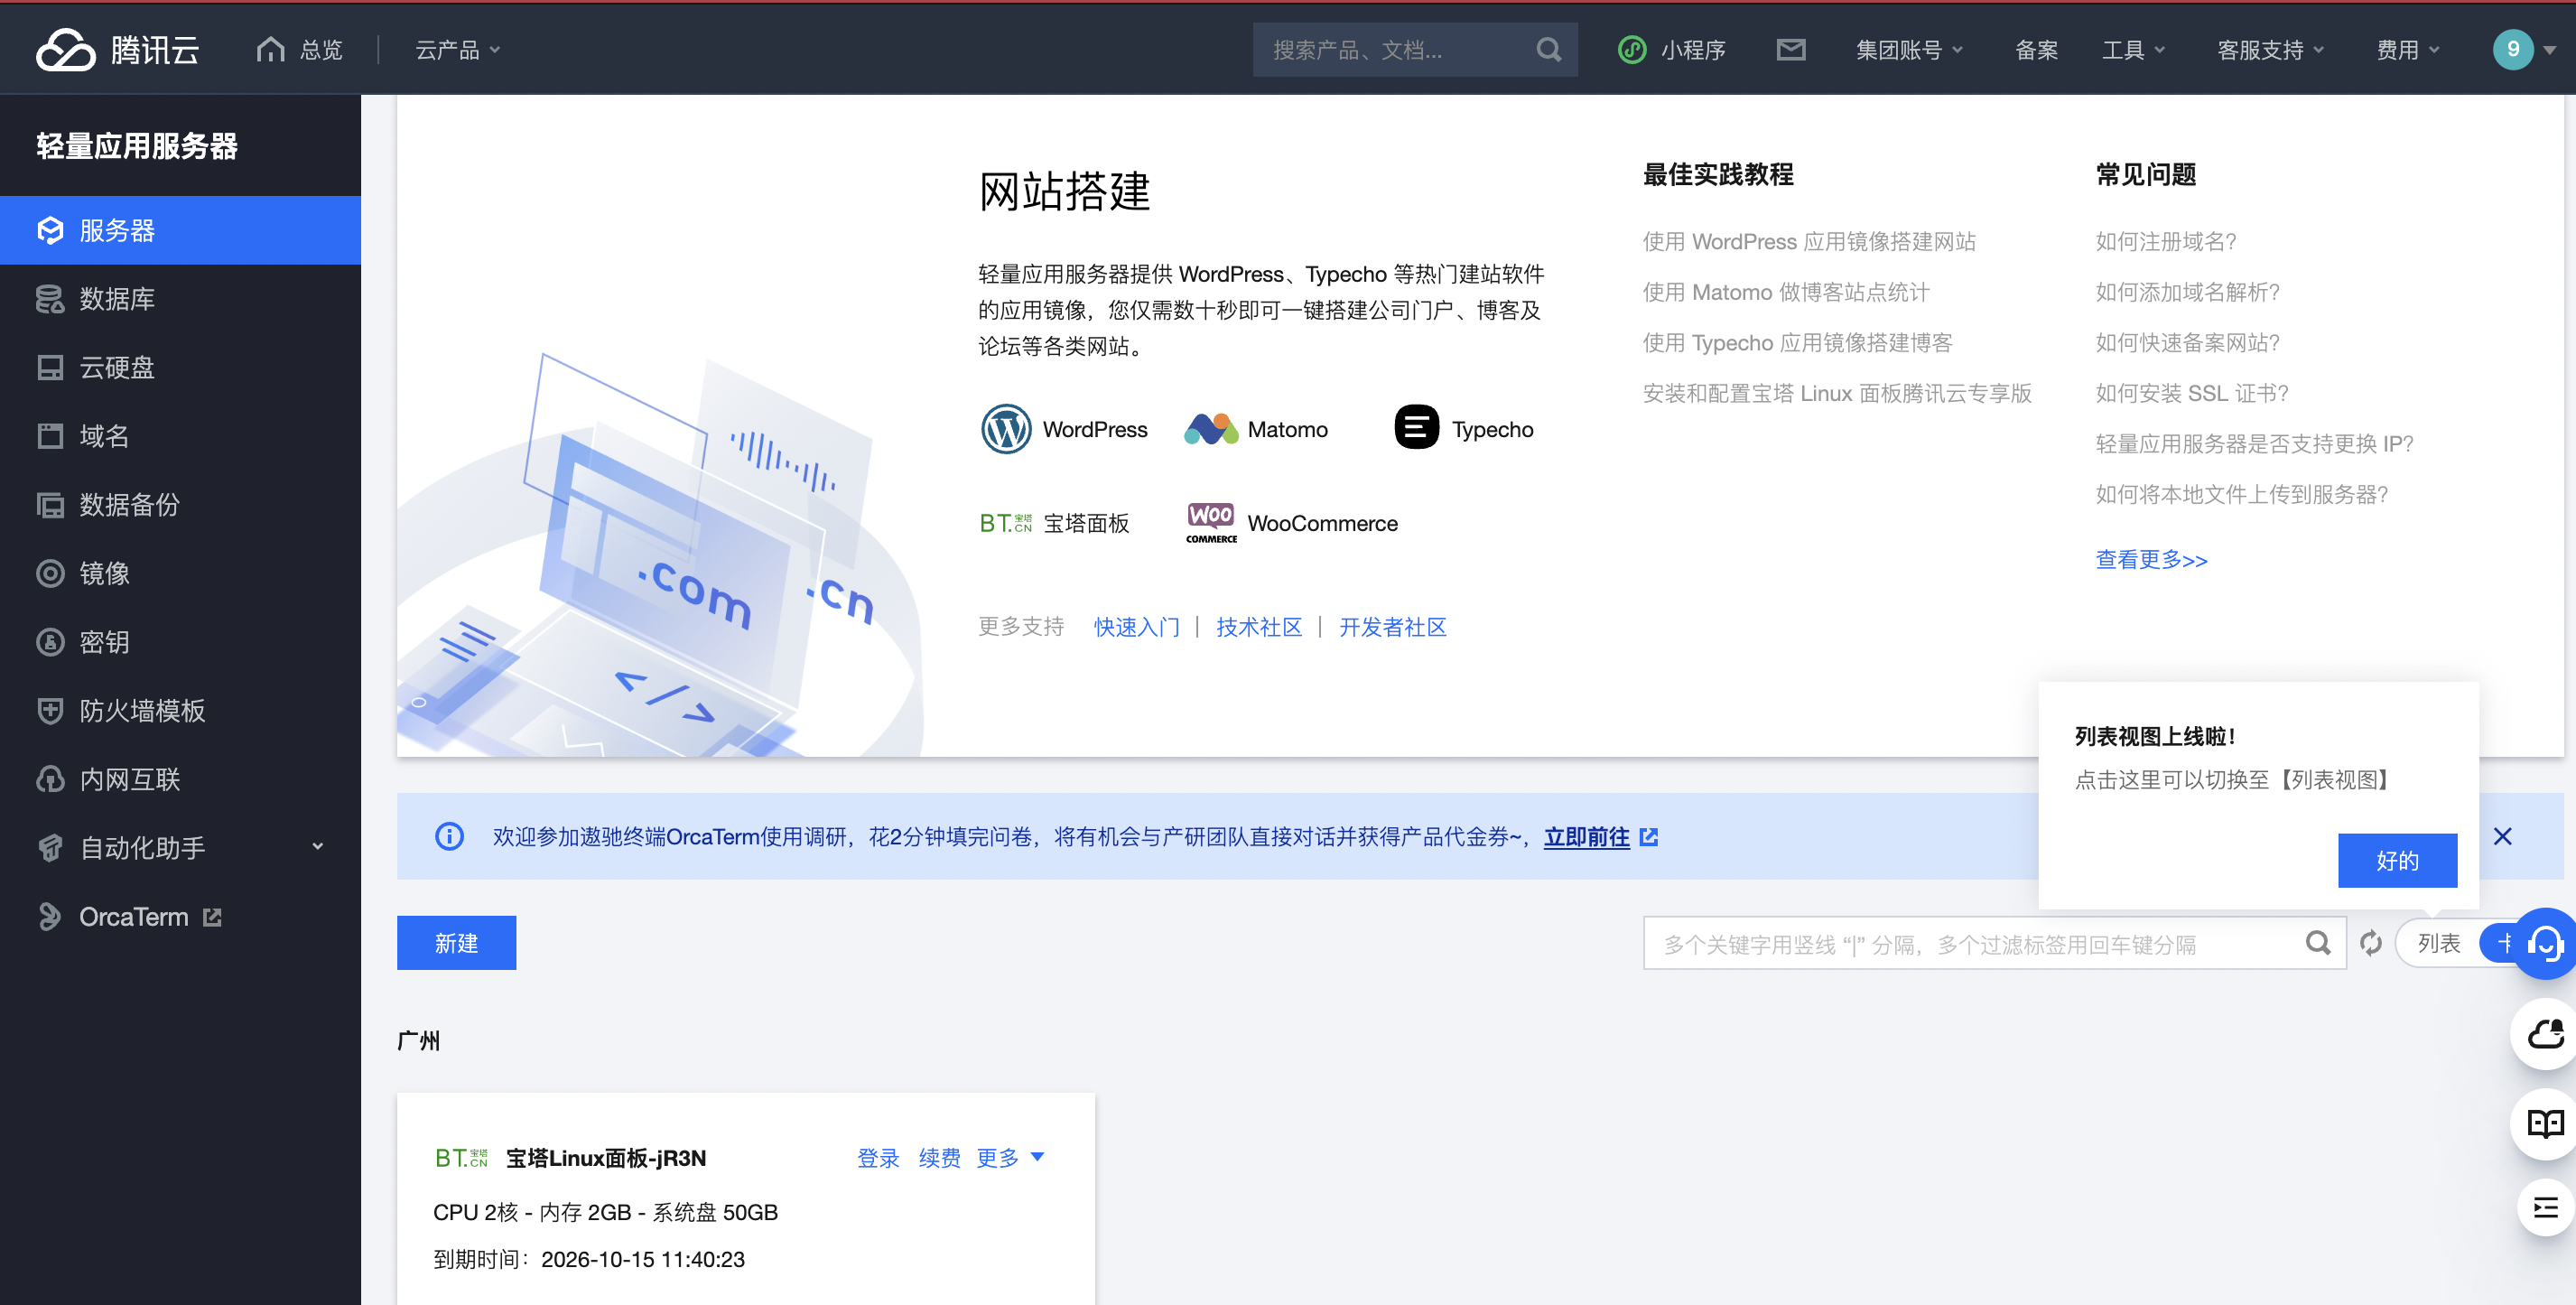This screenshot has height=1305, width=2576.
Task: Open 域名 in sidebar
Action: coord(180,436)
